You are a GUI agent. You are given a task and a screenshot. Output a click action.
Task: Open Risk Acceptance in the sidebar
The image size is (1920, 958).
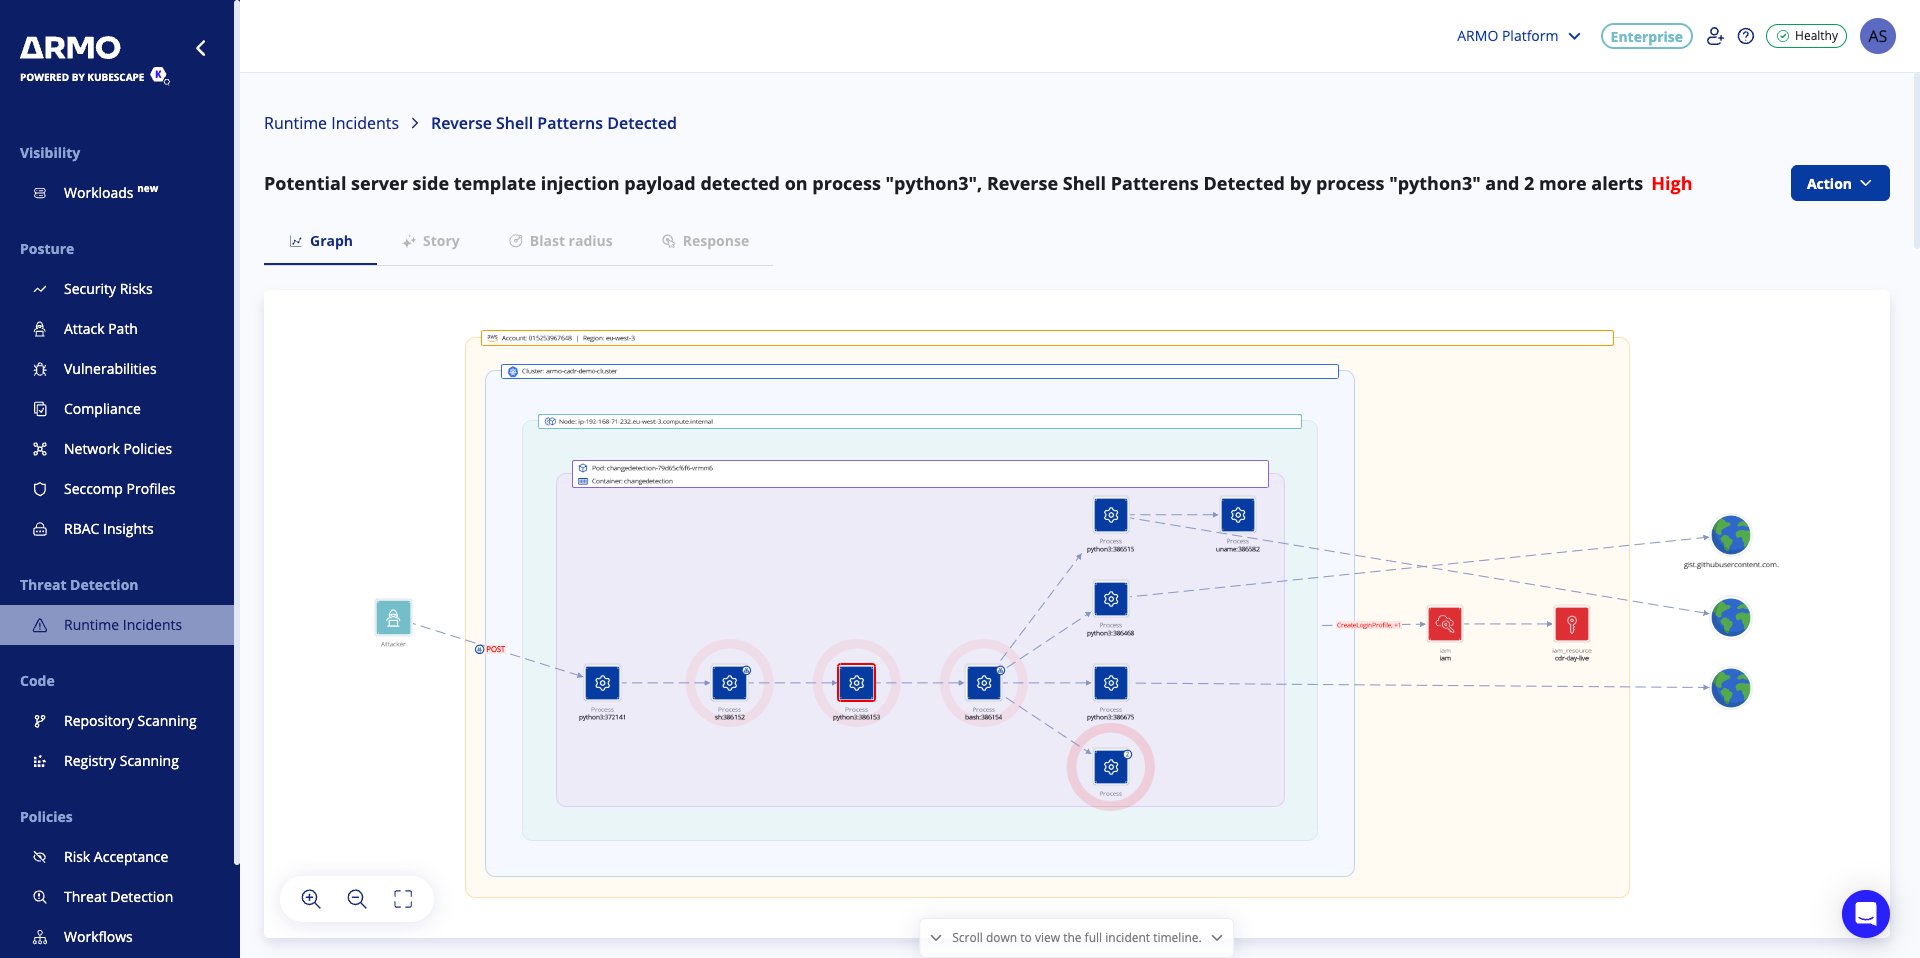[117, 857]
